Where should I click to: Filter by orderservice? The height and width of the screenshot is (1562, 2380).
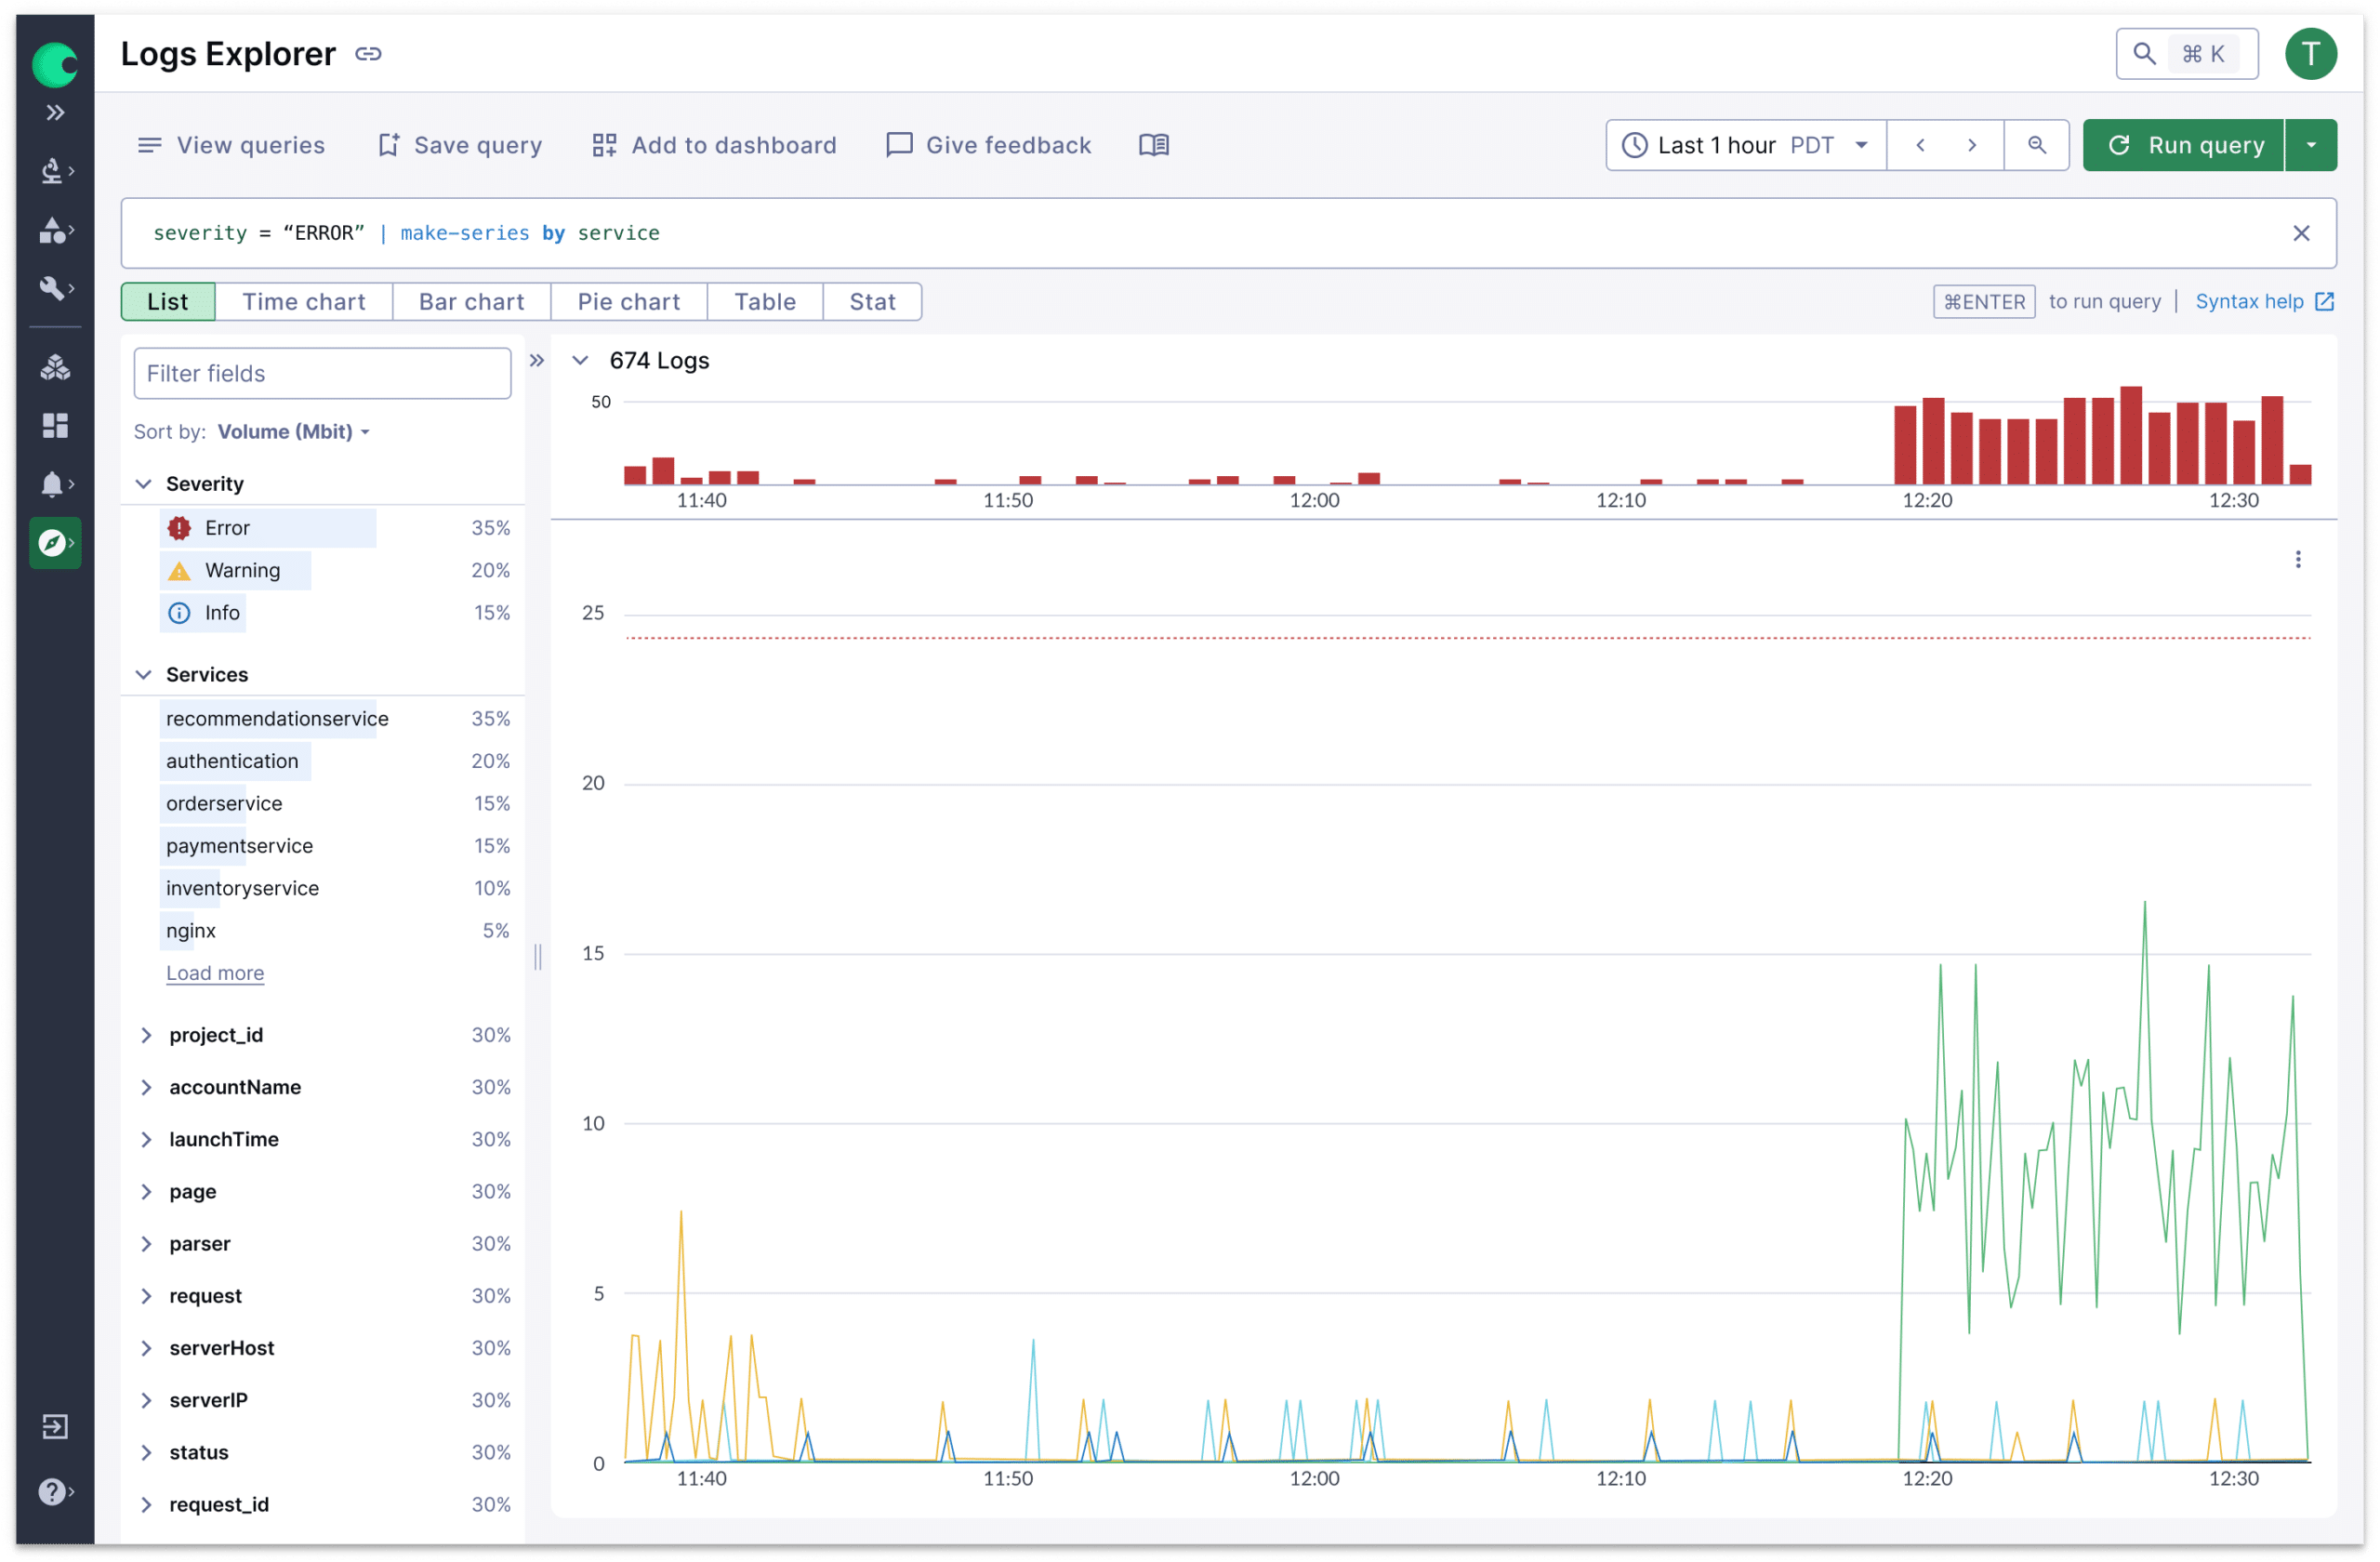click(x=335, y=804)
